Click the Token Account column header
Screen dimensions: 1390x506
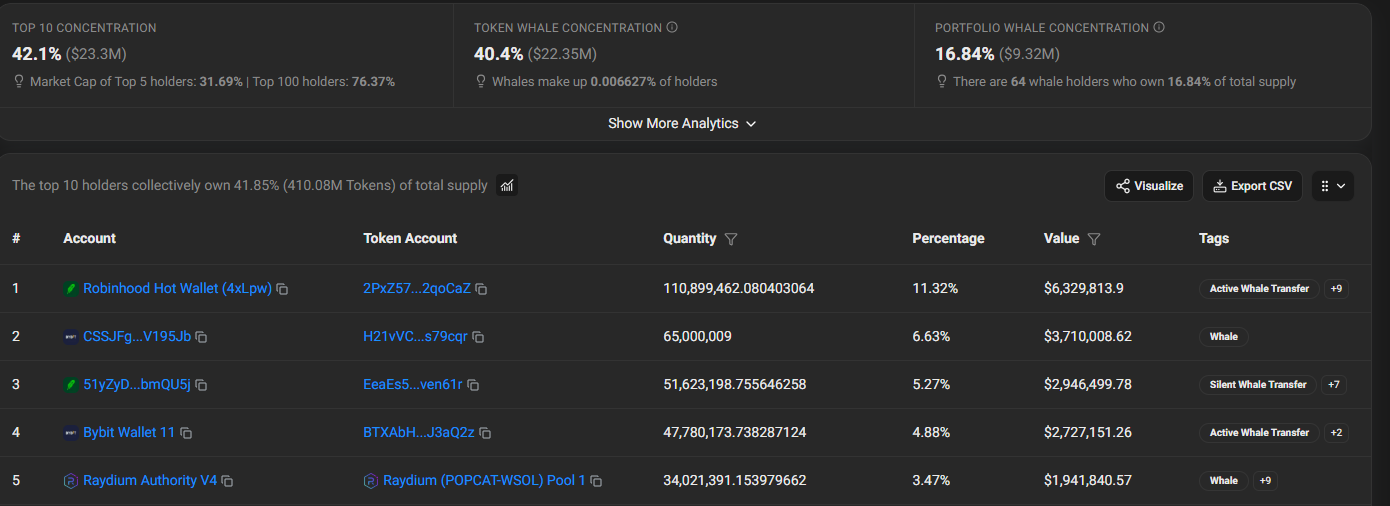410,239
